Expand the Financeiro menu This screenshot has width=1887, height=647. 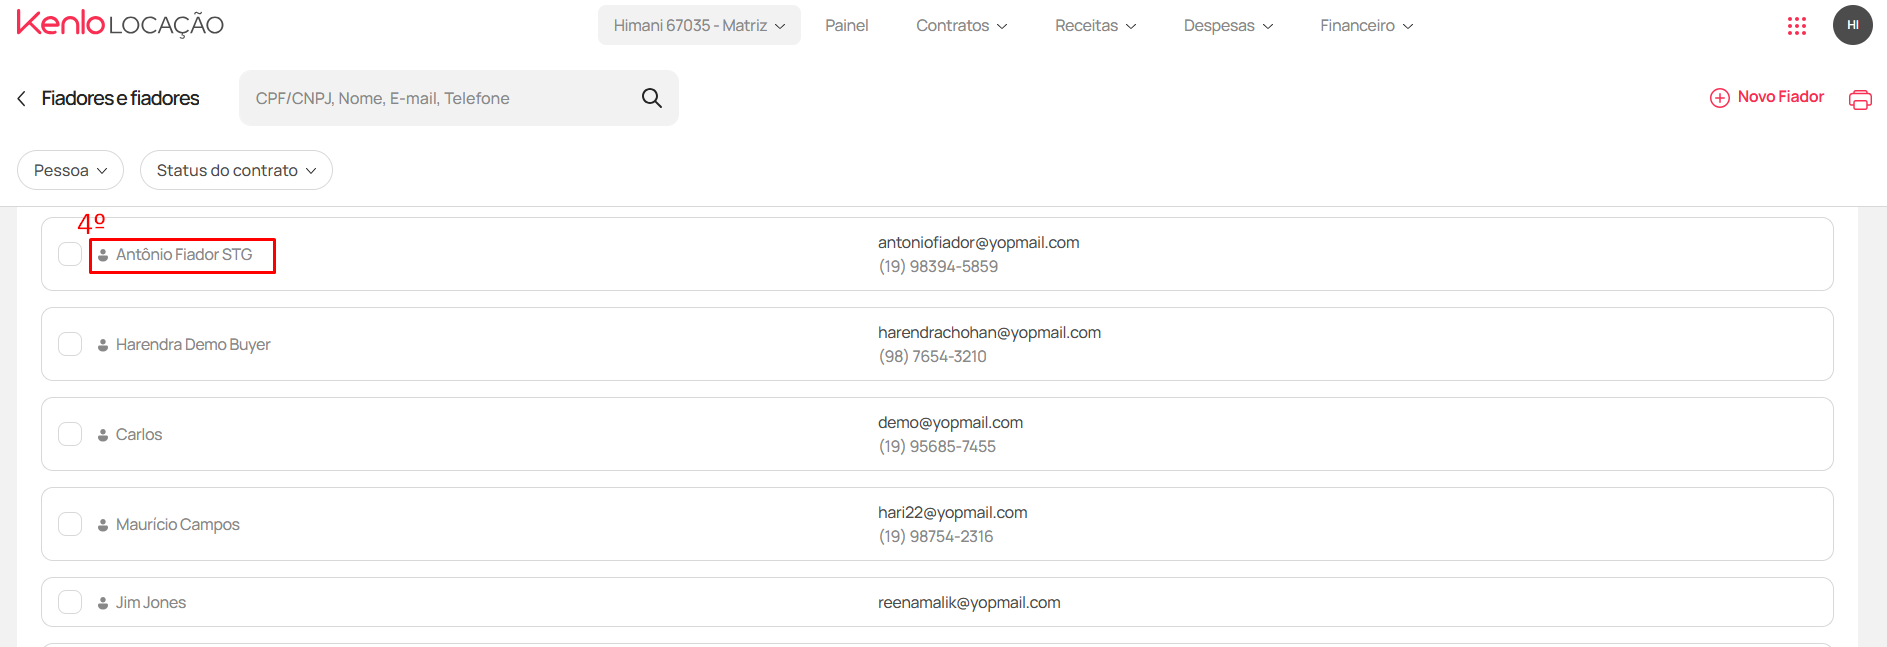tap(1366, 25)
